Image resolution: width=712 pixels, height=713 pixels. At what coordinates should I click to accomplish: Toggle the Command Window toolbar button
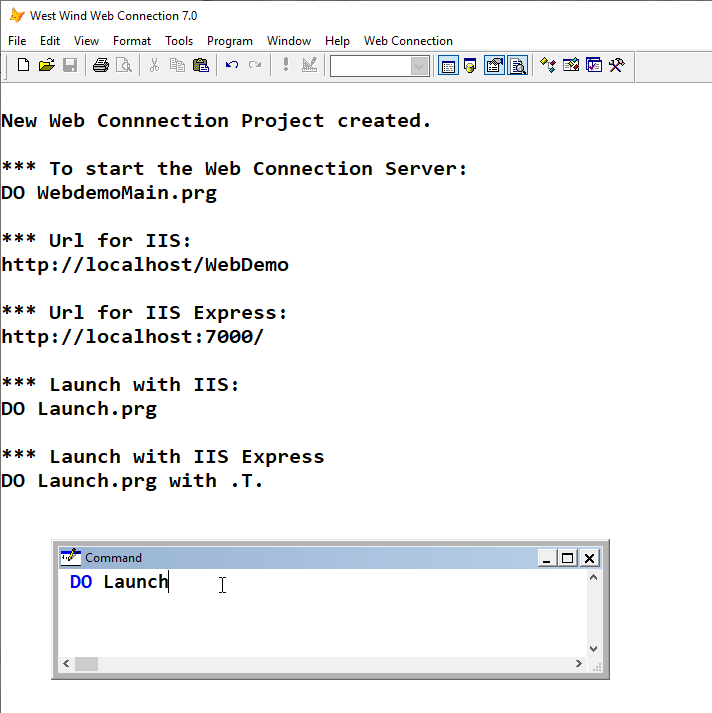click(x=448, y=66)
